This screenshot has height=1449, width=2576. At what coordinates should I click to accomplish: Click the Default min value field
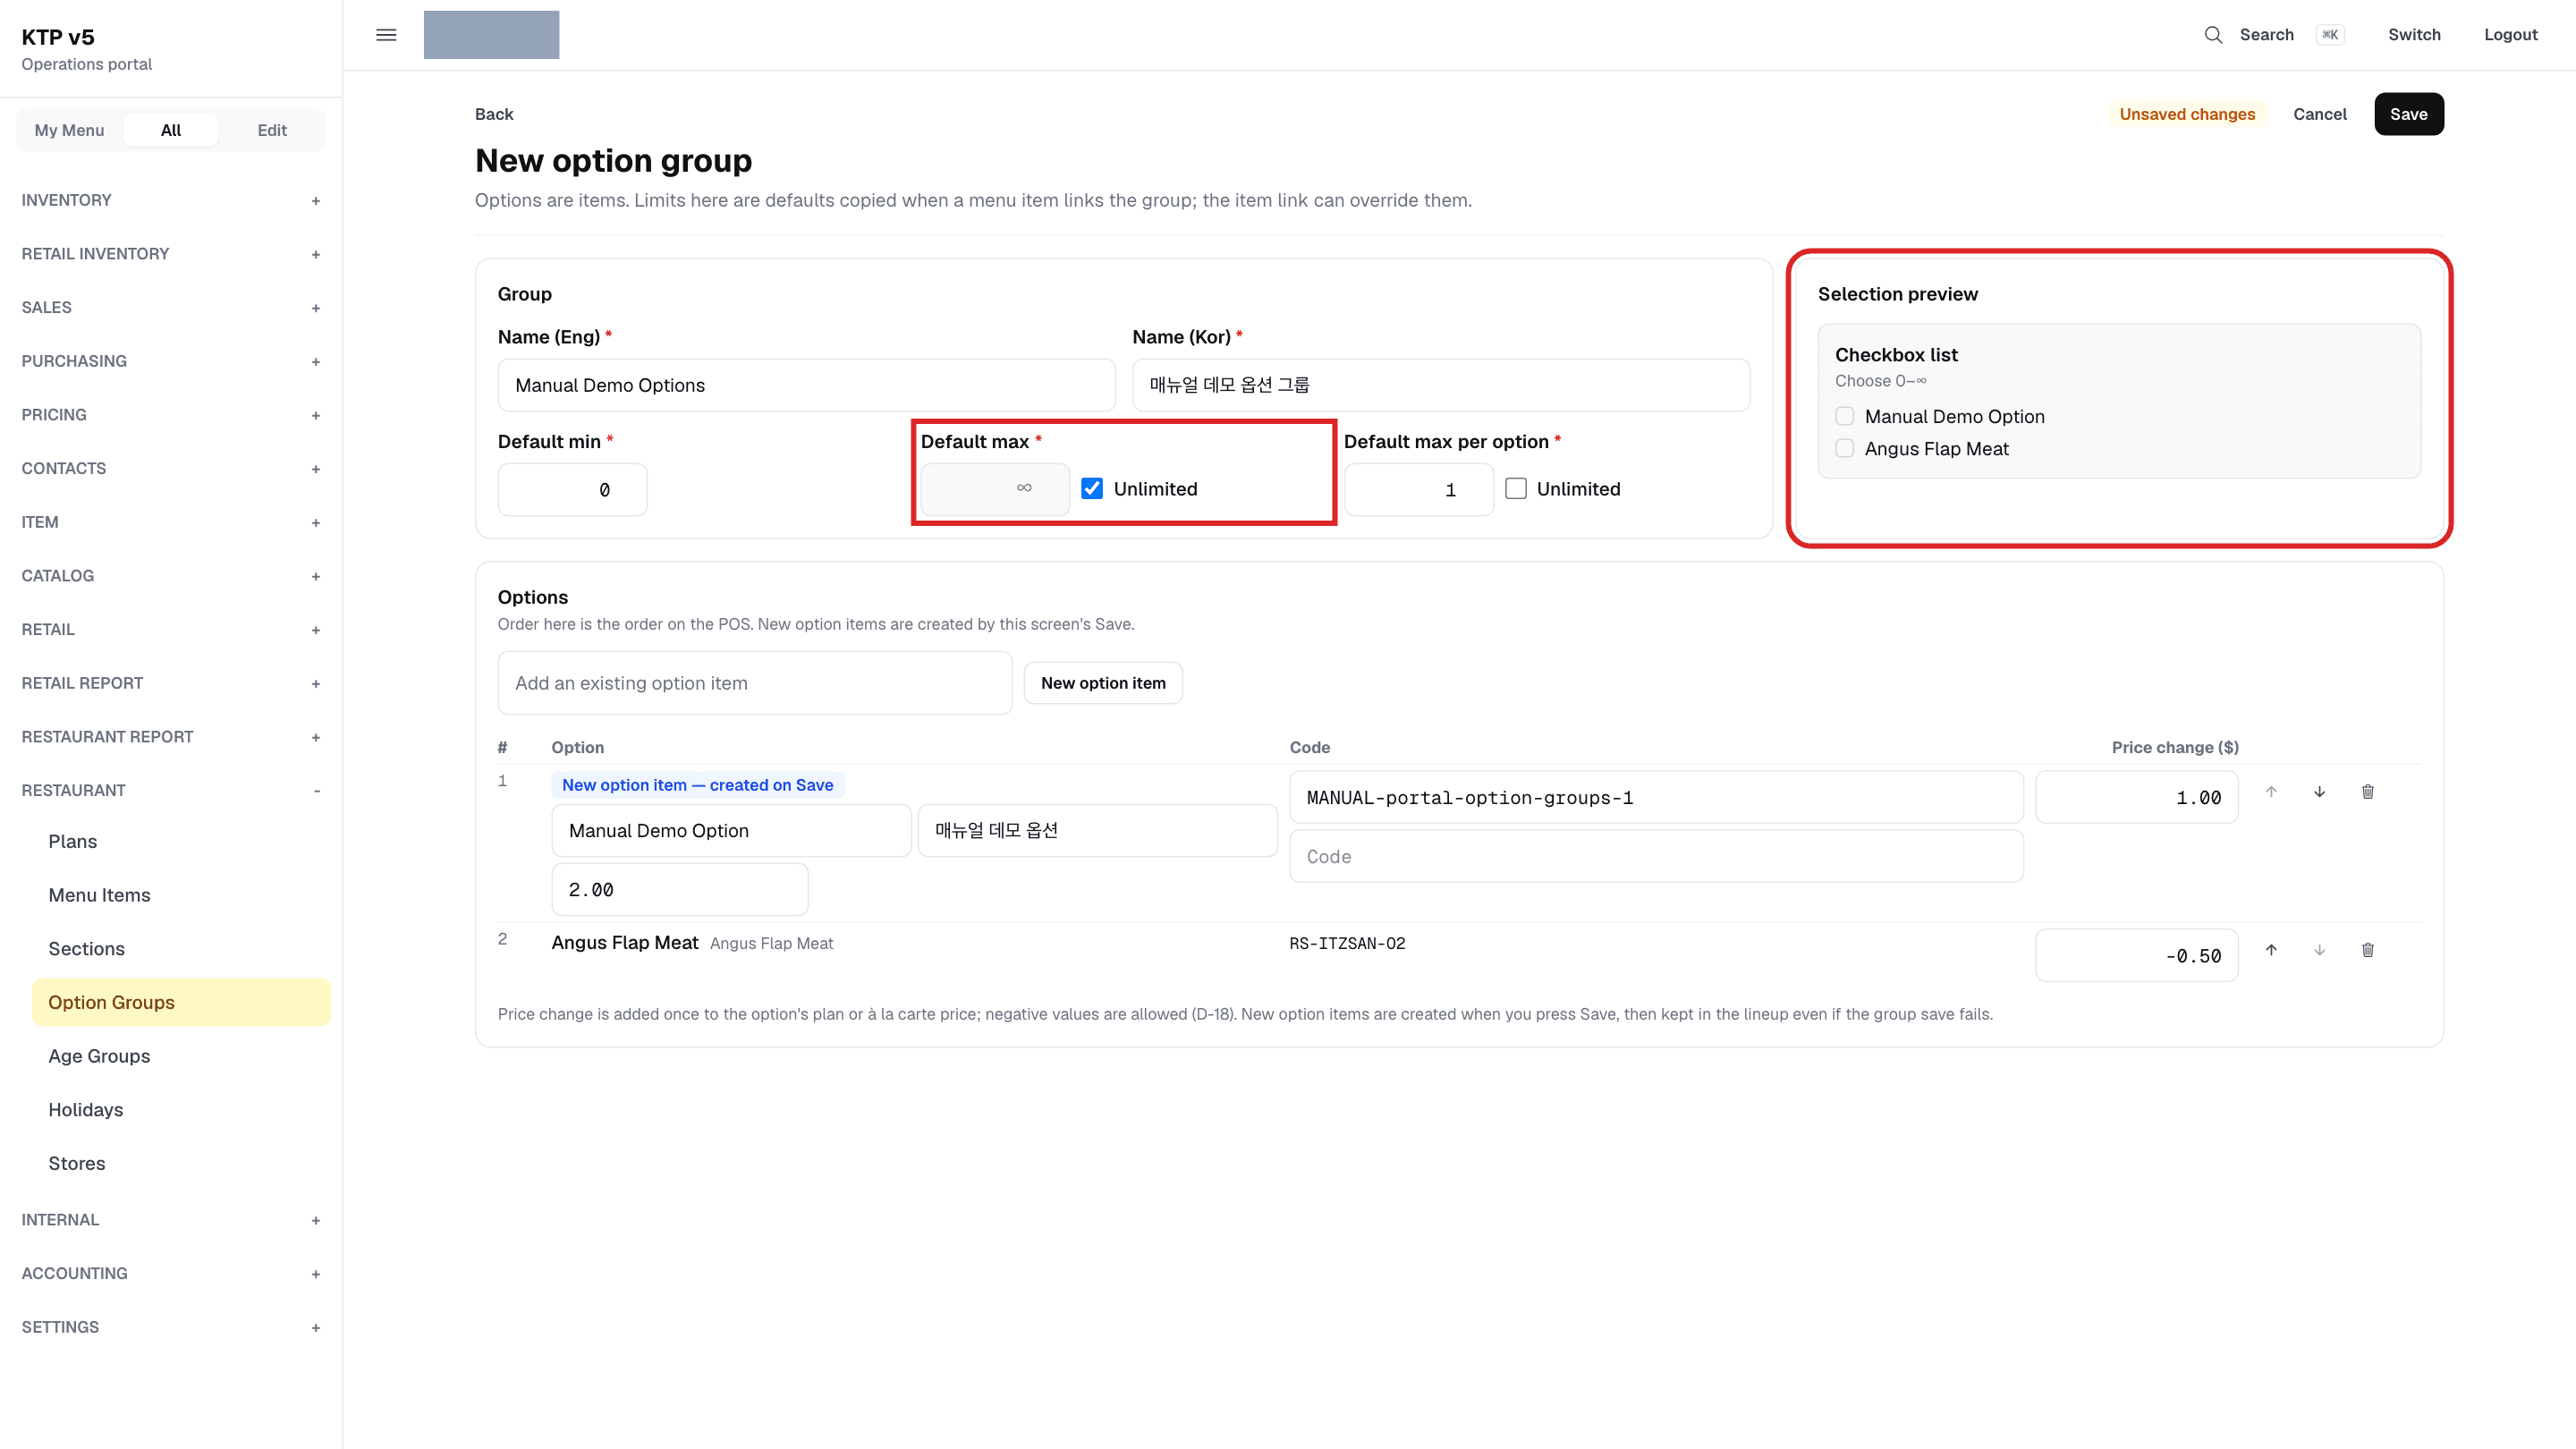pos(572,489)
